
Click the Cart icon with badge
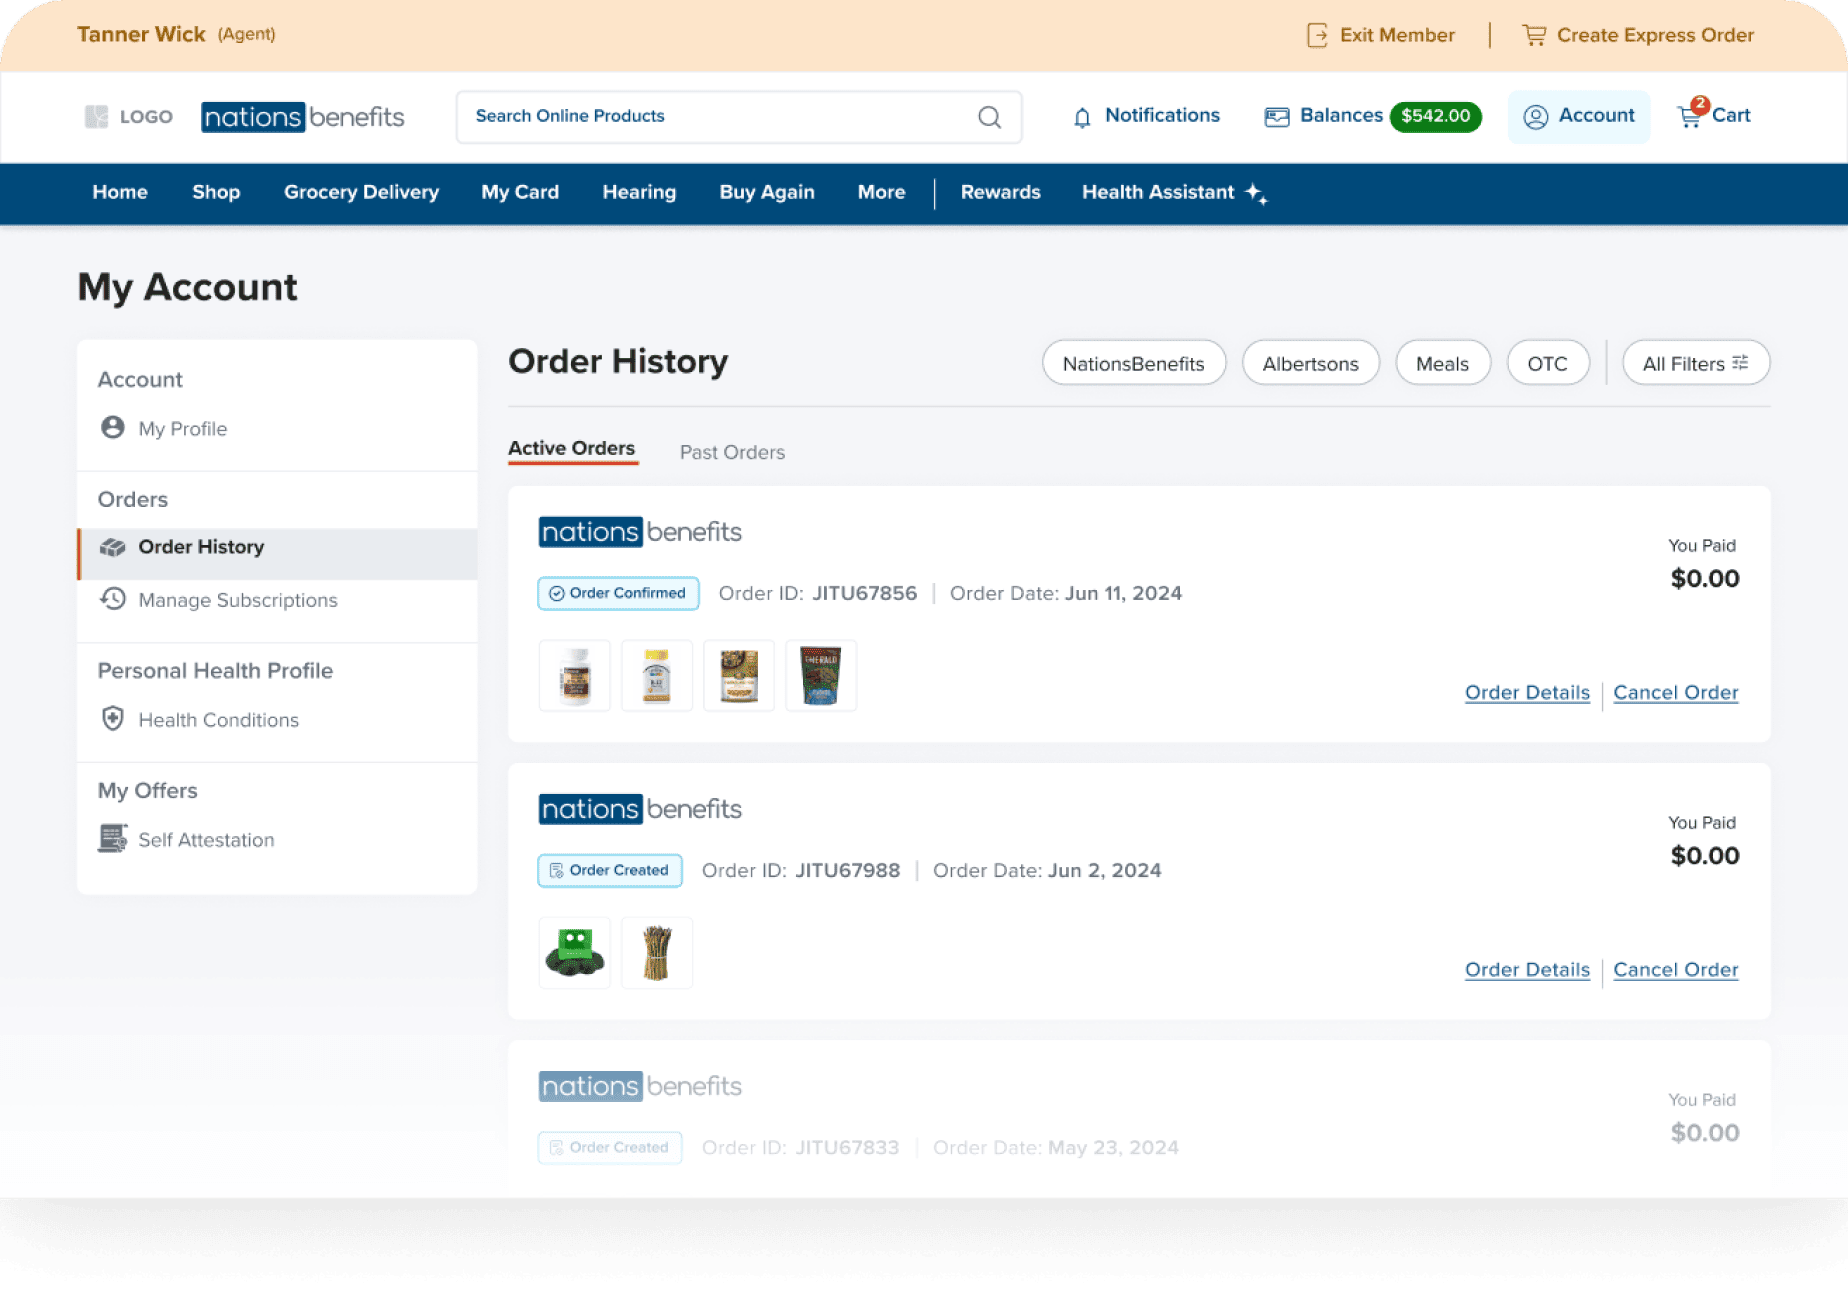coord(1690,115)
